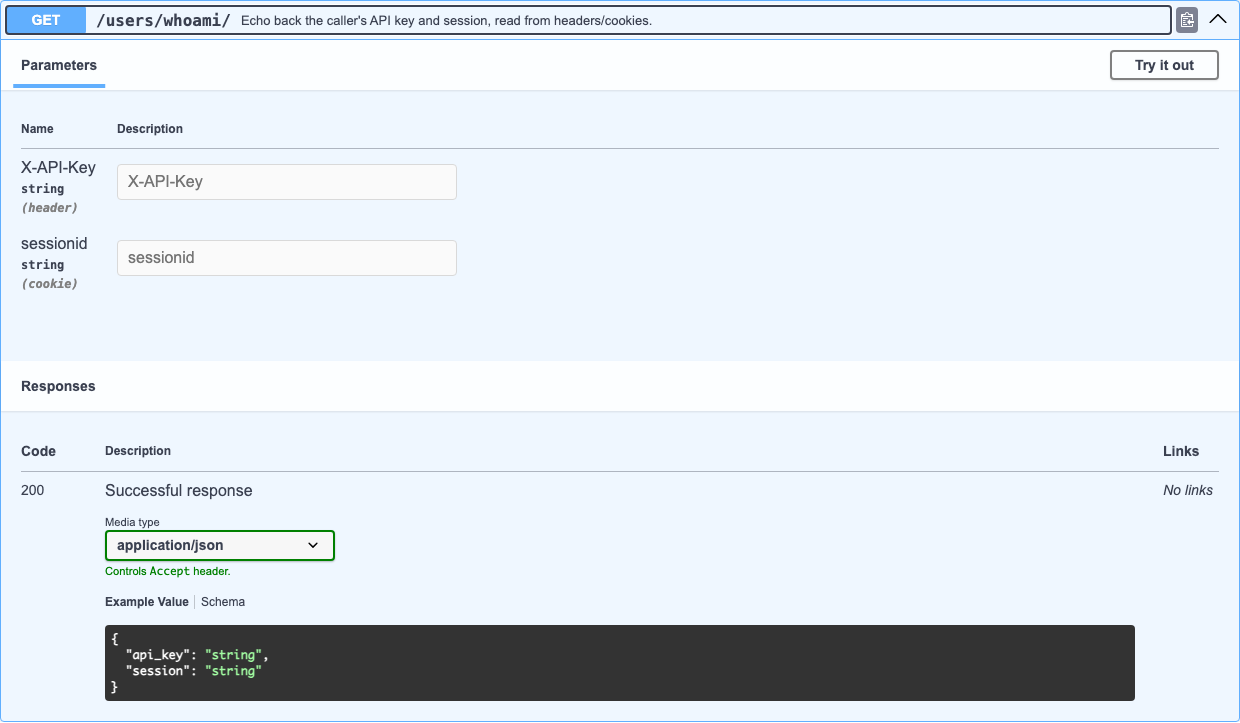Select the Parameters tab
1240x723 pixels.
click(x=59, y=65)
